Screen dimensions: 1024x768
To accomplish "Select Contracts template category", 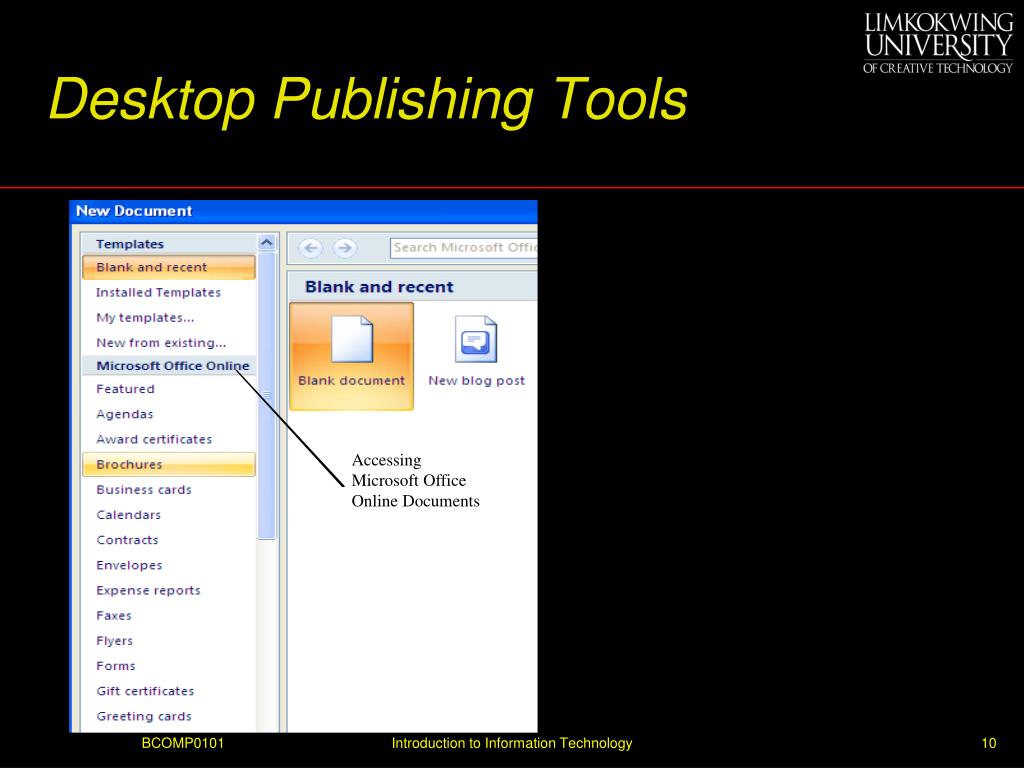I will point(127,540).
